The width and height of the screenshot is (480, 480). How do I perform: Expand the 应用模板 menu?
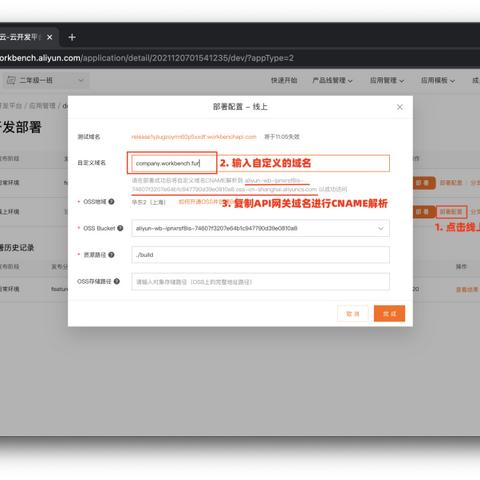click(438, 80)
